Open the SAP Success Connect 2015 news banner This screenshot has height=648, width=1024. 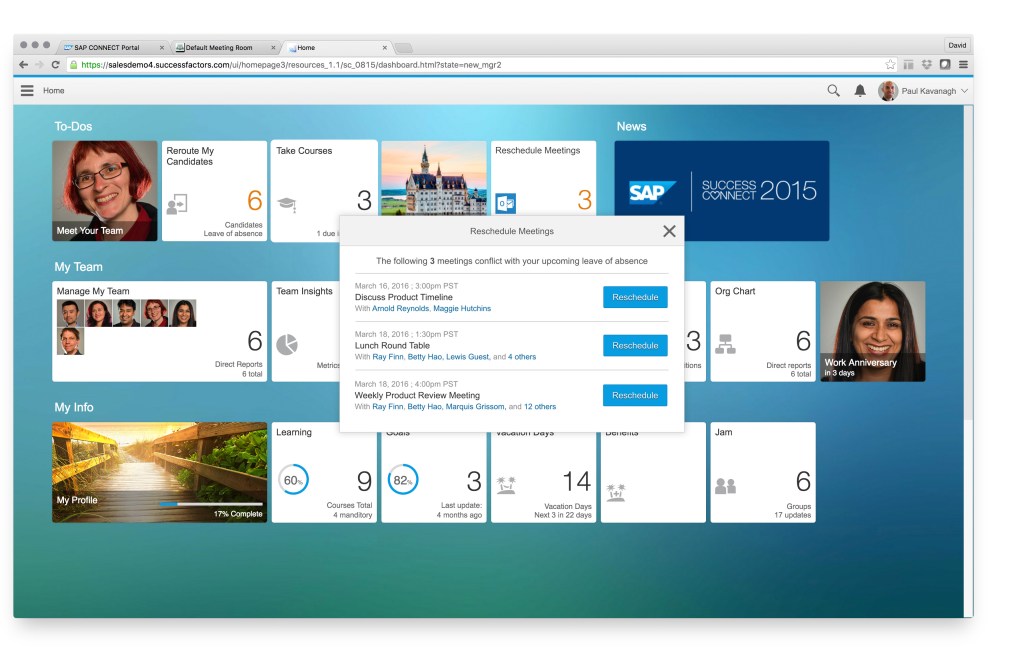pyautogui.click(x=721, y=191)
